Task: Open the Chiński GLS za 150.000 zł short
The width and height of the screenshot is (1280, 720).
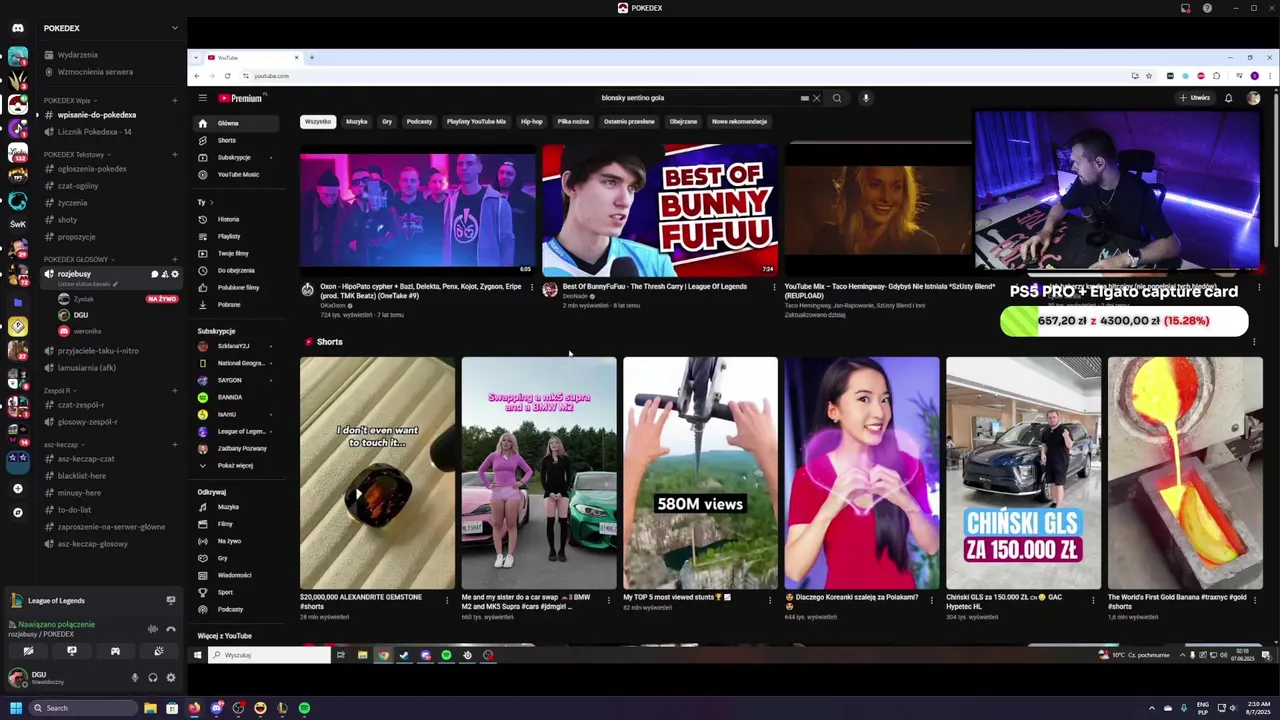Action: [1023, 473]
